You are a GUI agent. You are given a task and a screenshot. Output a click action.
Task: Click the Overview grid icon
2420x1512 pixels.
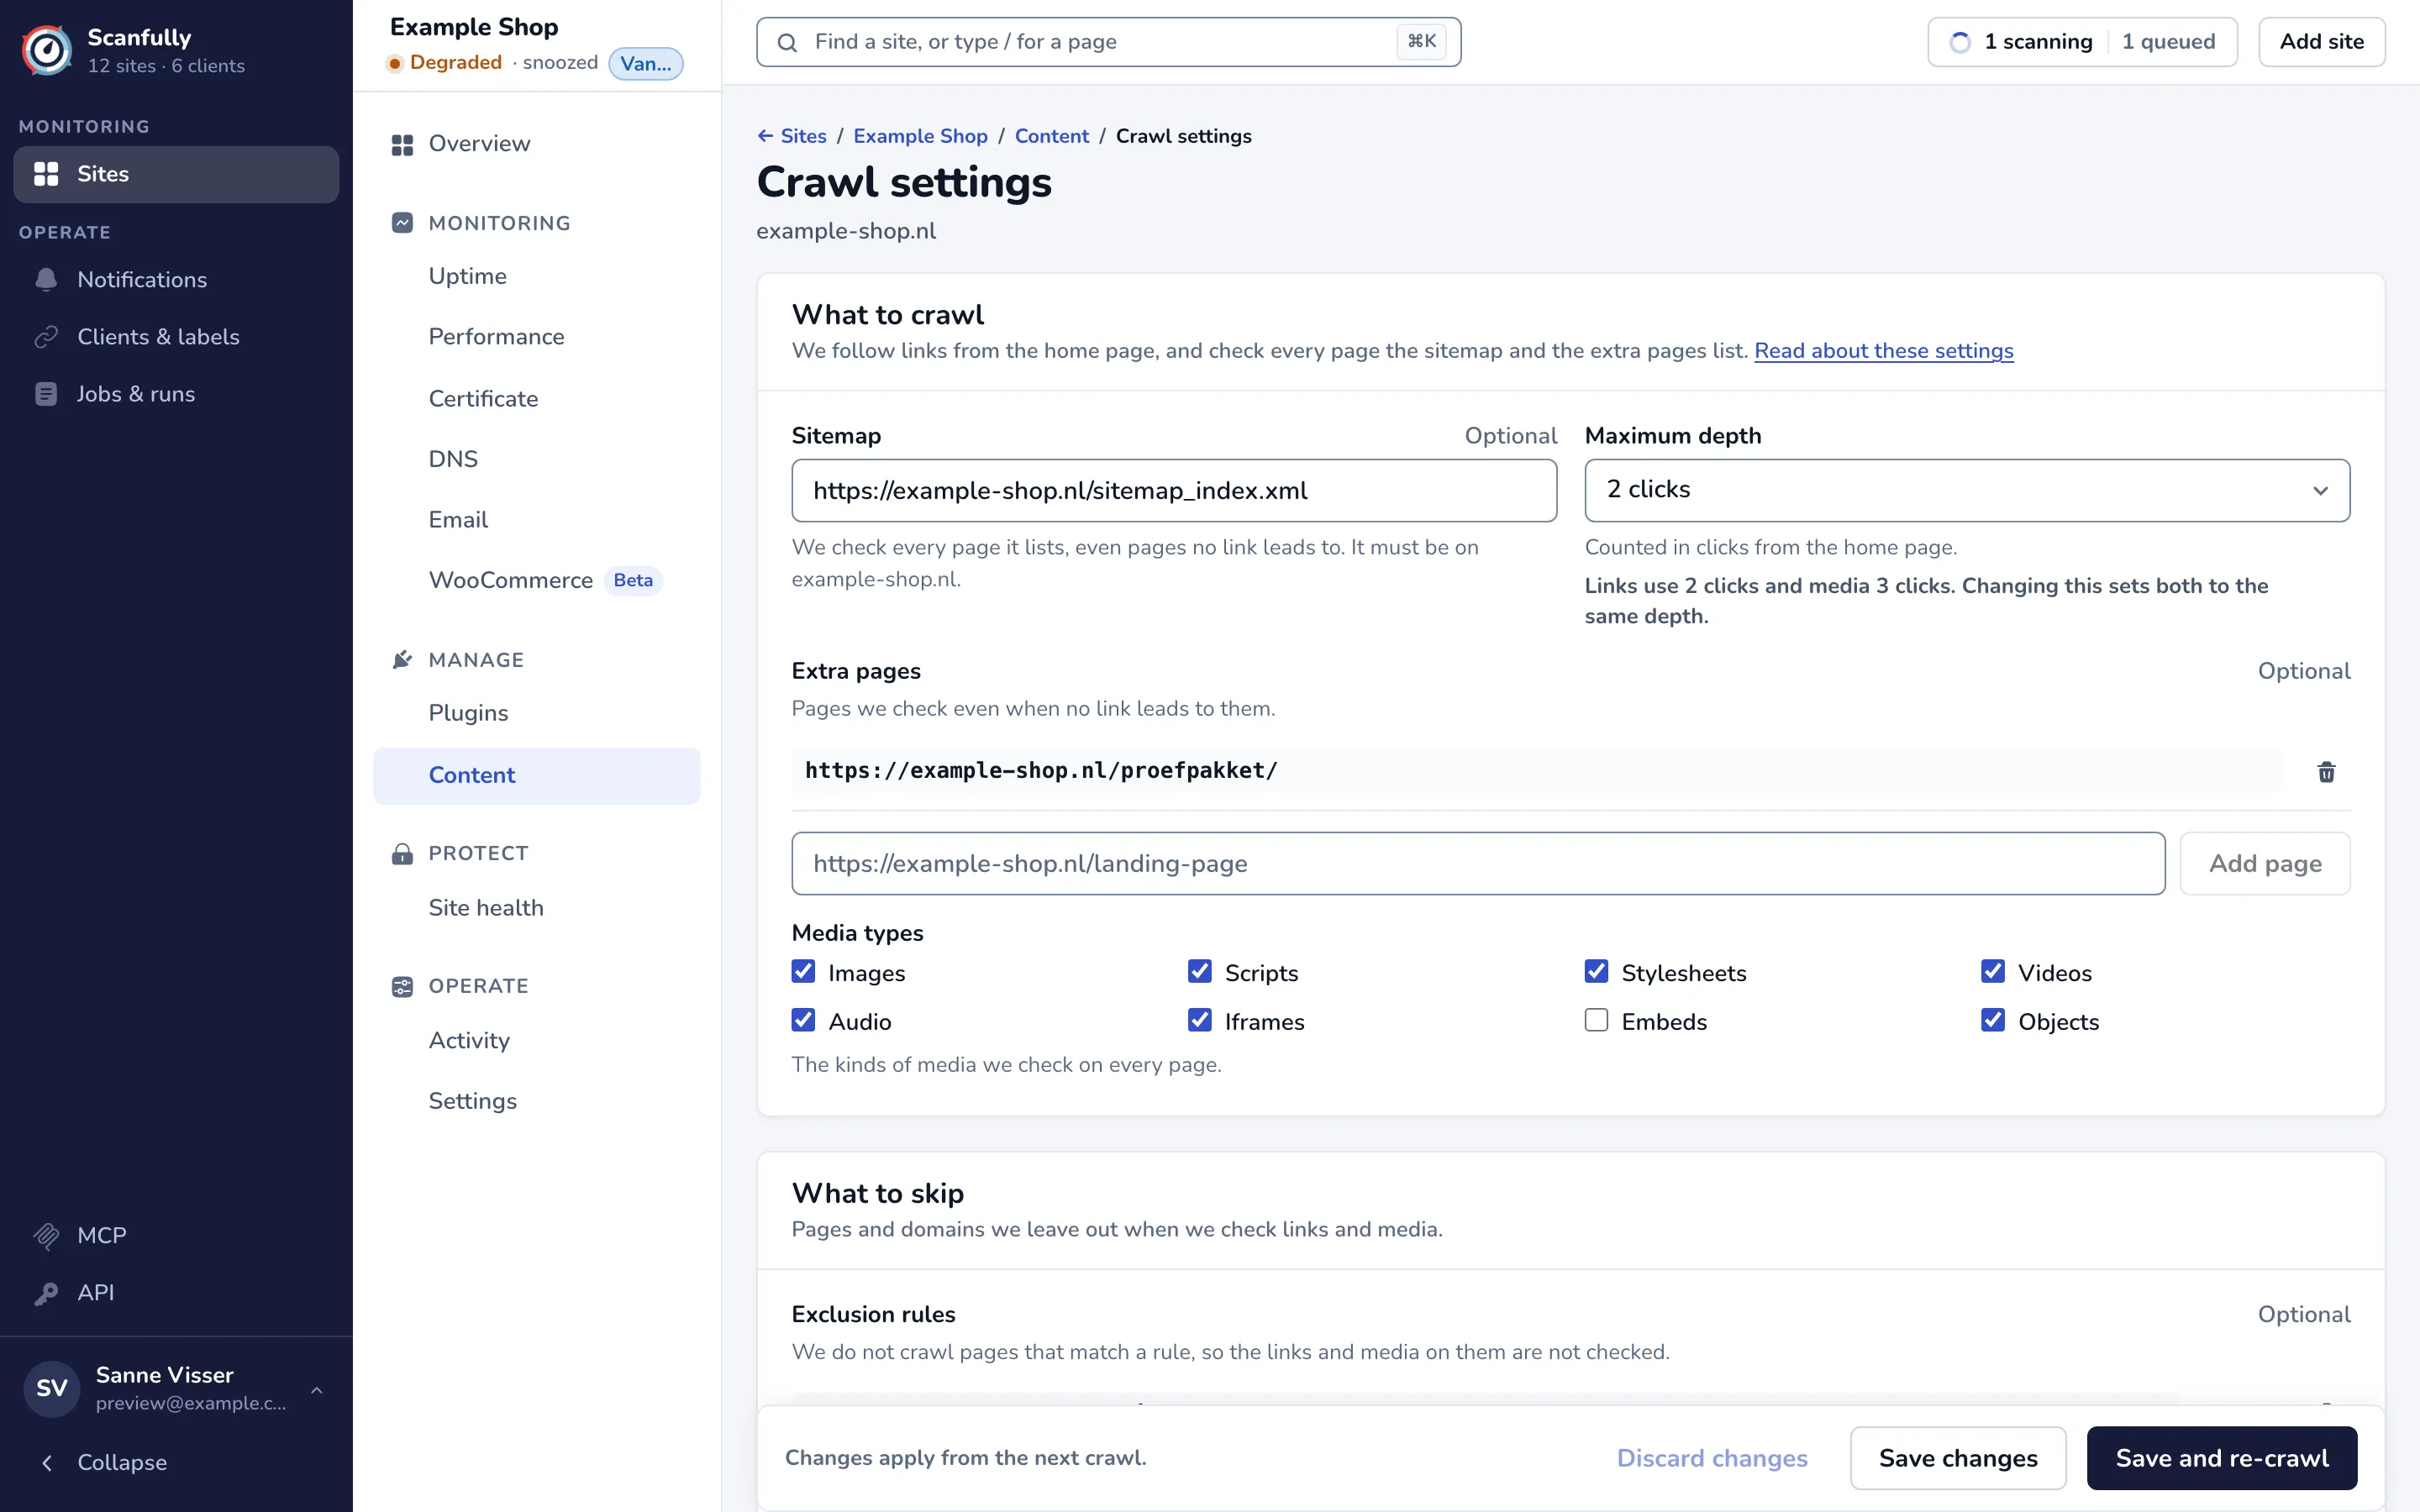[402, 145]
